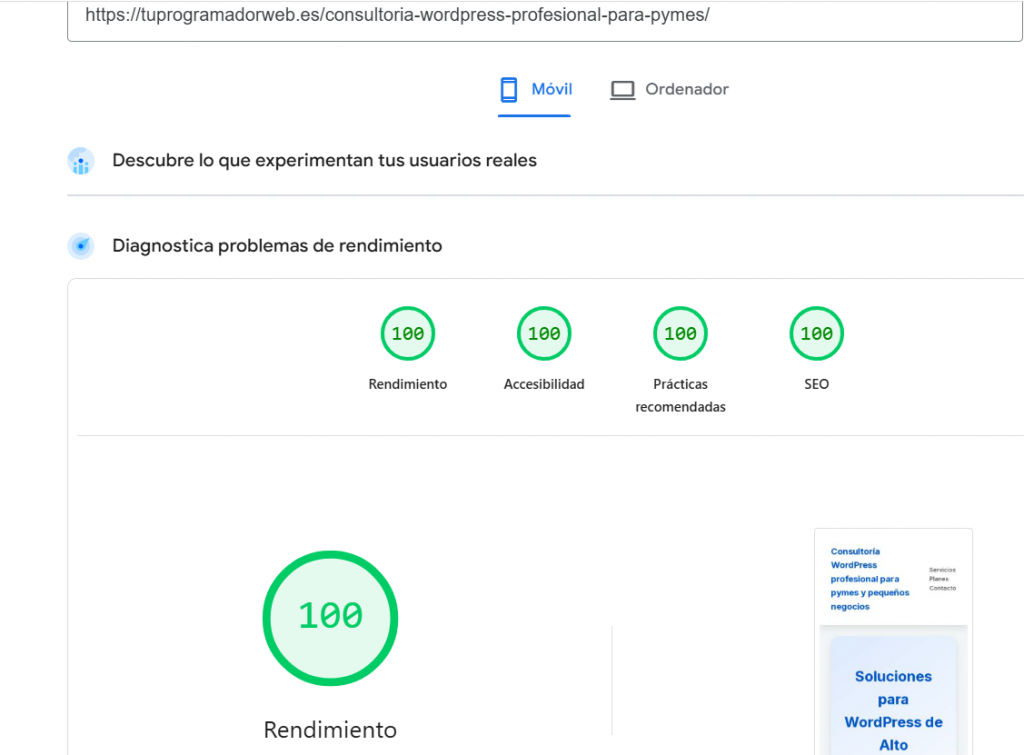Screen dimensions: 1024x755
Task: Click the monitor icon beside Ordenador
Action: pyautogui.click(x=622, y=89)
